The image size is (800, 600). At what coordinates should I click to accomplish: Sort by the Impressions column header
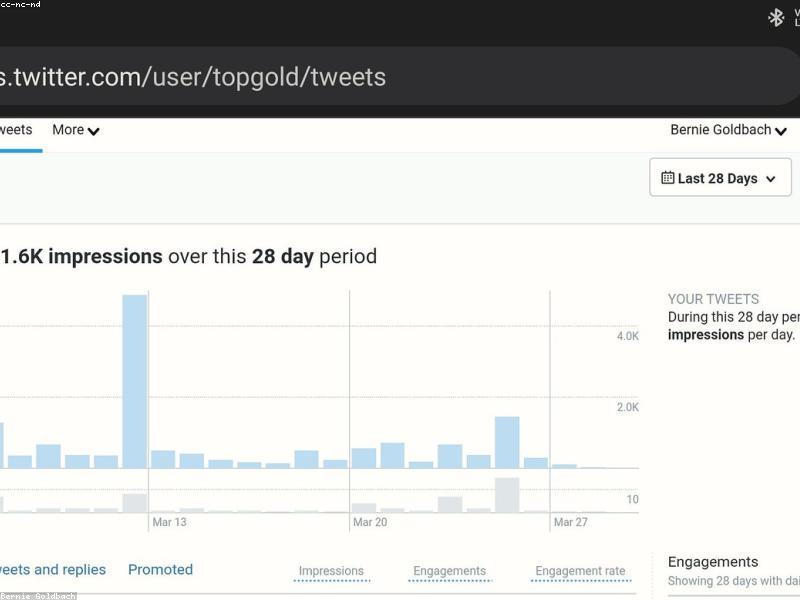click(331, 572)
